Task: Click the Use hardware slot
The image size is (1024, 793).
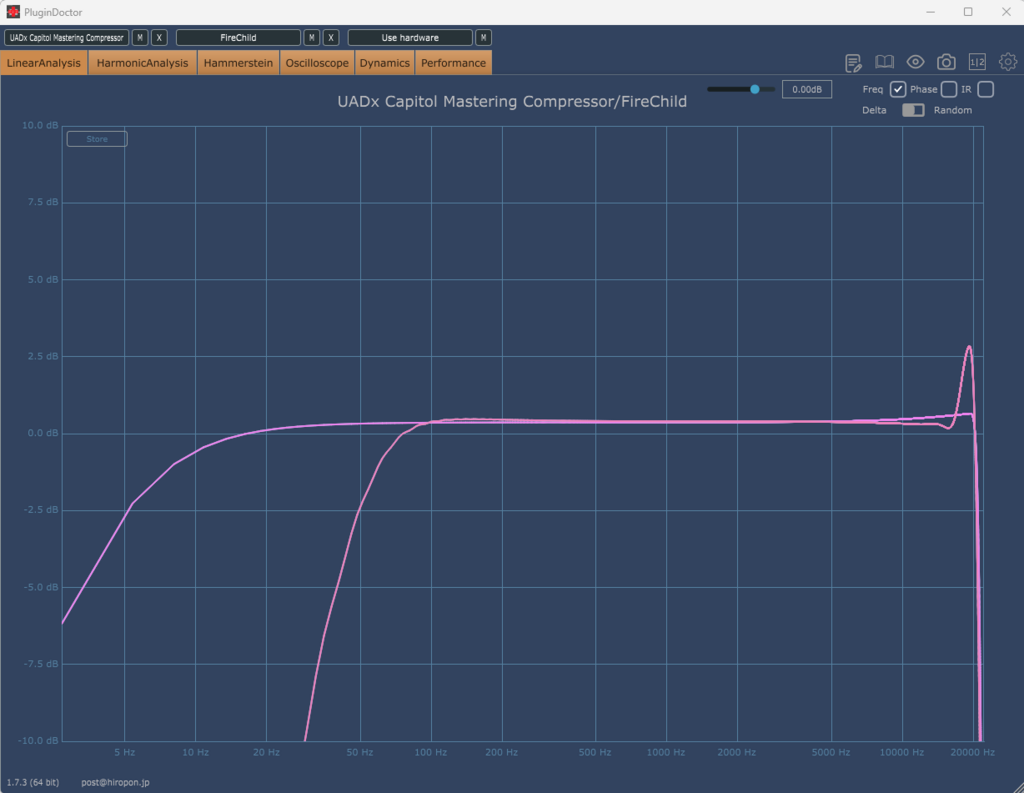Action: (x=410, y=38)
